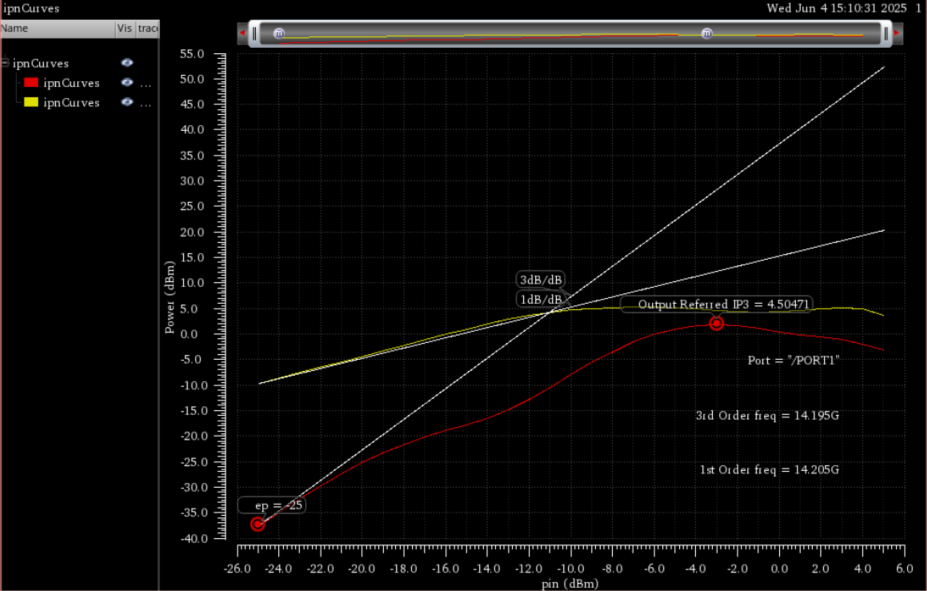The image size is (927, 591).
Task: Toggle visibility of the ipnCurves parent group
Action: [x=127, y=63]
